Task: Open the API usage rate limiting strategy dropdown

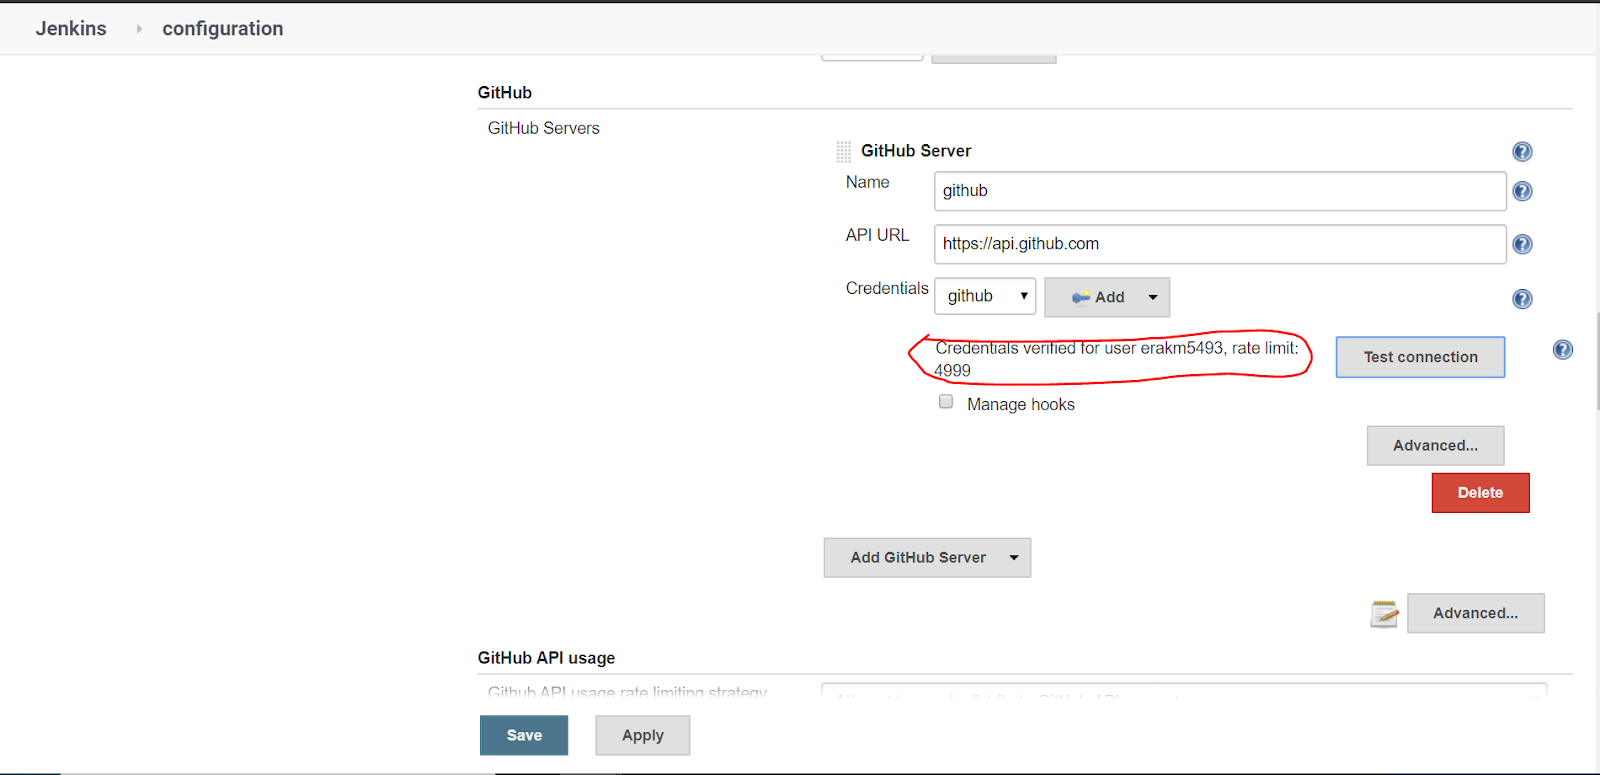Action: pos(1184,690)
